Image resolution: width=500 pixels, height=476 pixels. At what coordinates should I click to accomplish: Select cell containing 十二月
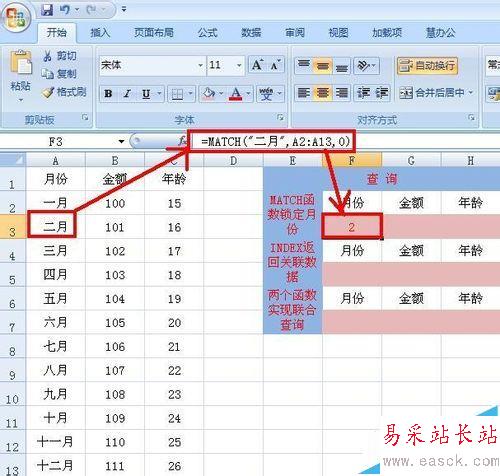(56, 465)
